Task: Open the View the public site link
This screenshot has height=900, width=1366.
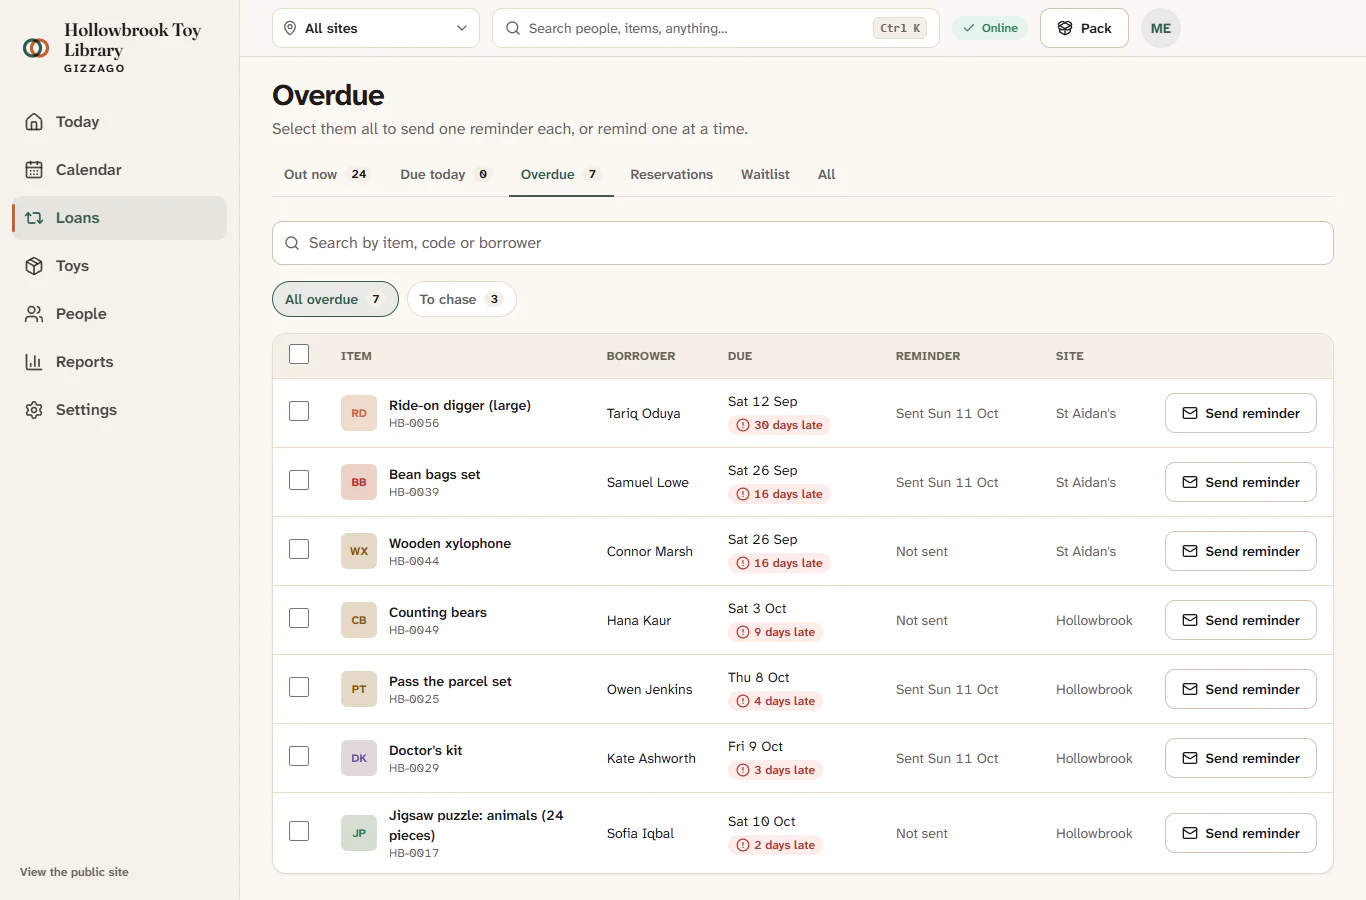Action: [x=74, y=872]
